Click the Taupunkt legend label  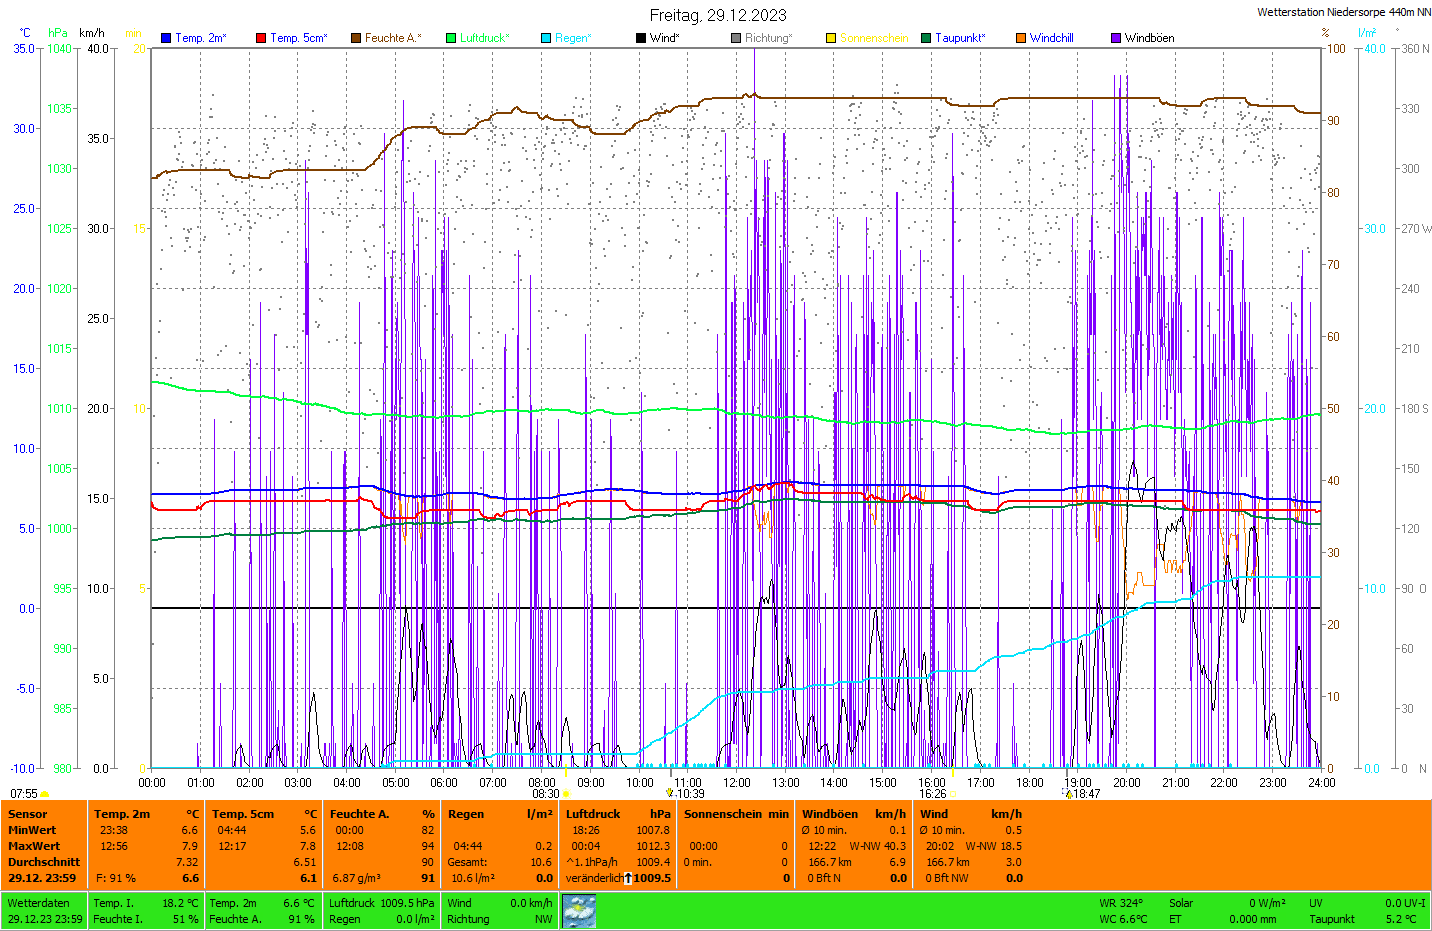pos(959,38)
